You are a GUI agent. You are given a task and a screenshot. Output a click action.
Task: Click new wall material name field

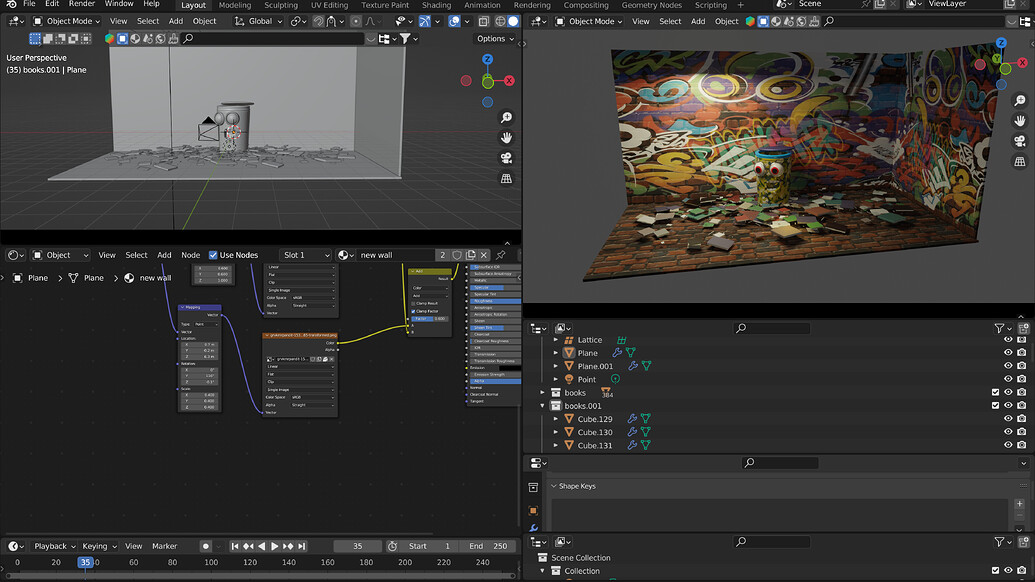[x=396, y=255]
